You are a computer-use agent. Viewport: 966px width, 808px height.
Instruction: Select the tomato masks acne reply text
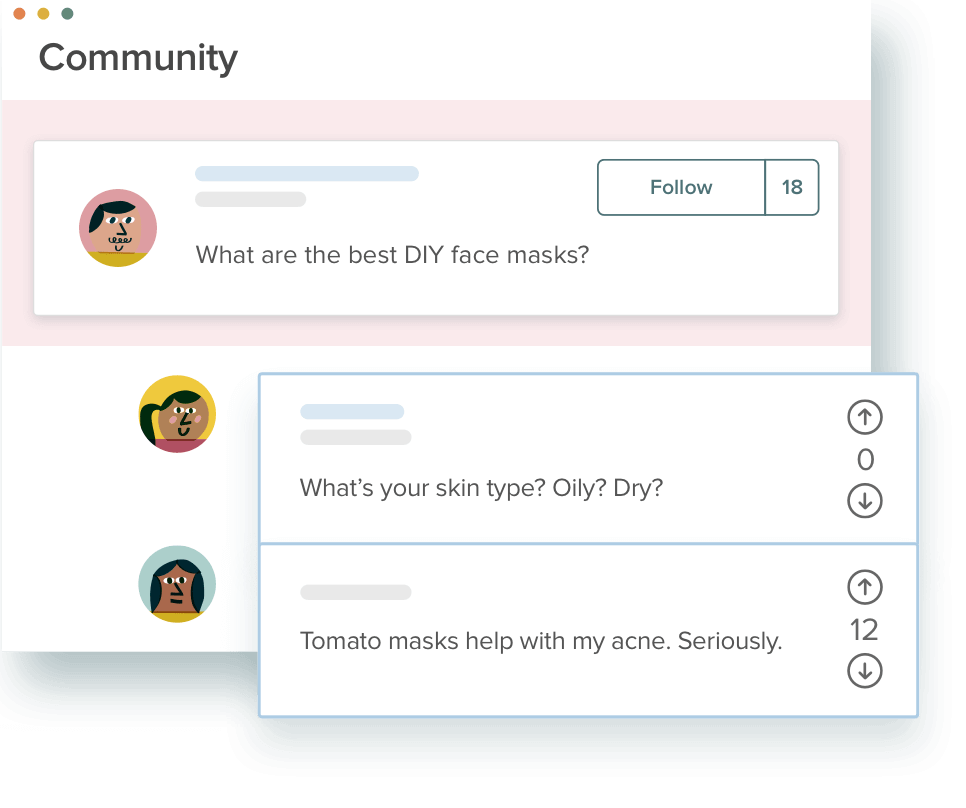pos(541,641)
